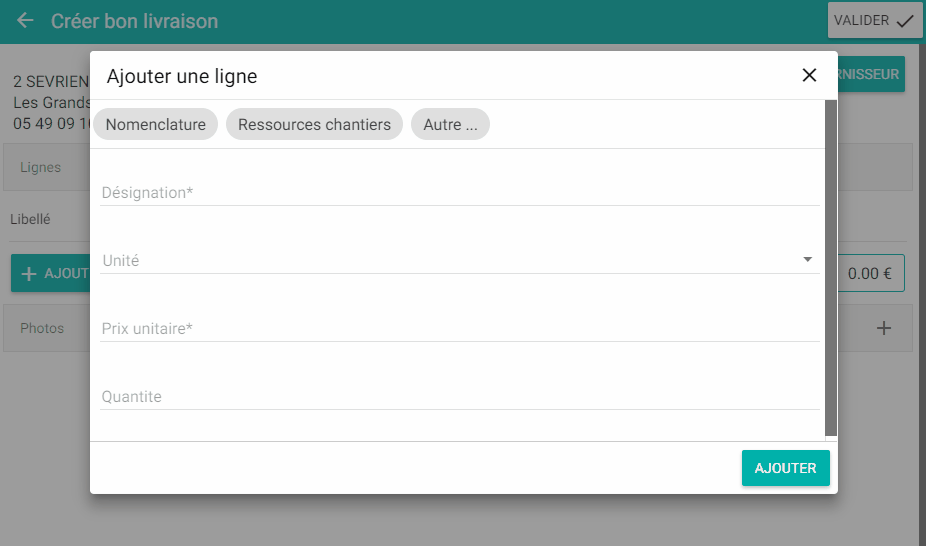The image size is (926, 546).
Task: Click the VALIDER checkmark button
Action: click(x=874, y=20)
